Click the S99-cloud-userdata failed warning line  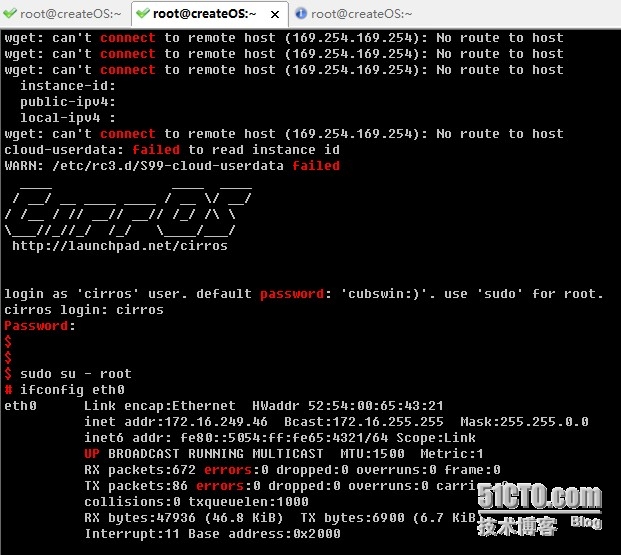coord(172,166)
